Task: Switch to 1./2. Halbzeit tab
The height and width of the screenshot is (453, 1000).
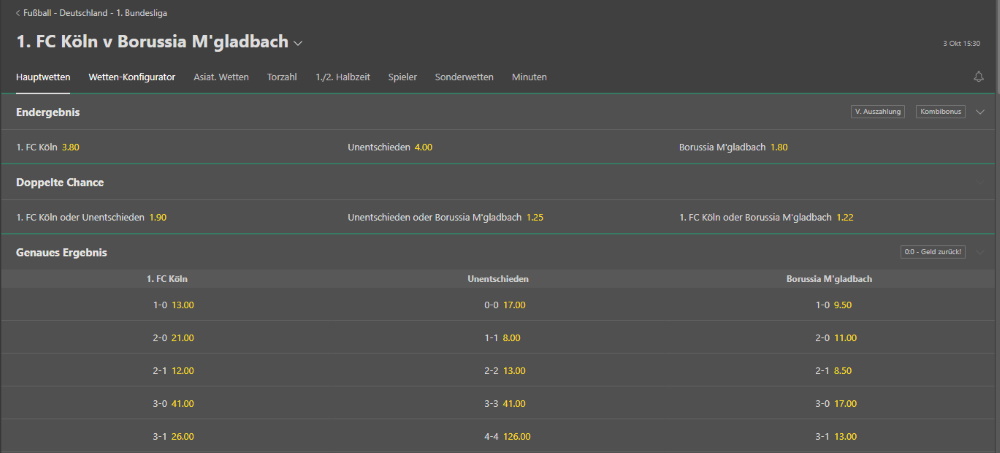Action: click(x=342, y=77)
